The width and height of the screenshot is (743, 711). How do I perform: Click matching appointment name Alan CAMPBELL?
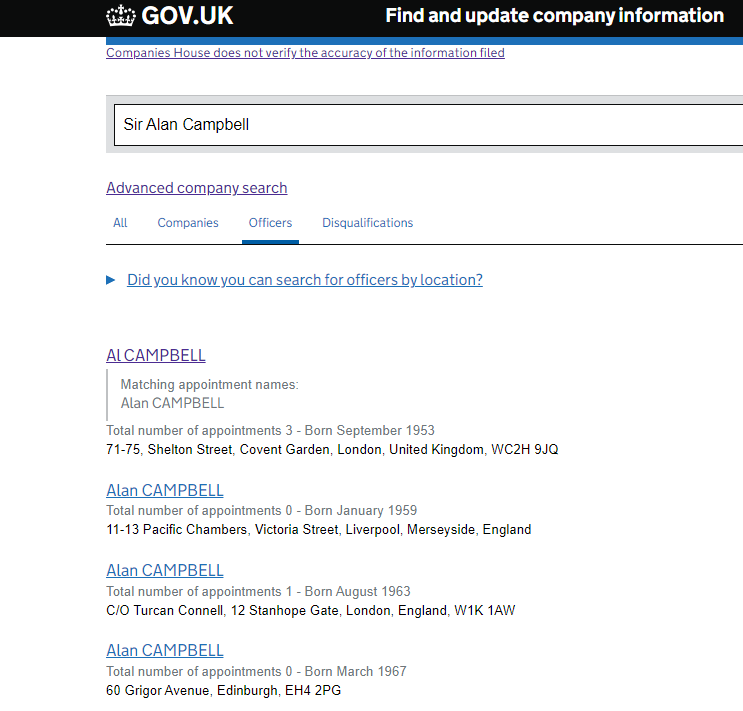tap(172, 403)
